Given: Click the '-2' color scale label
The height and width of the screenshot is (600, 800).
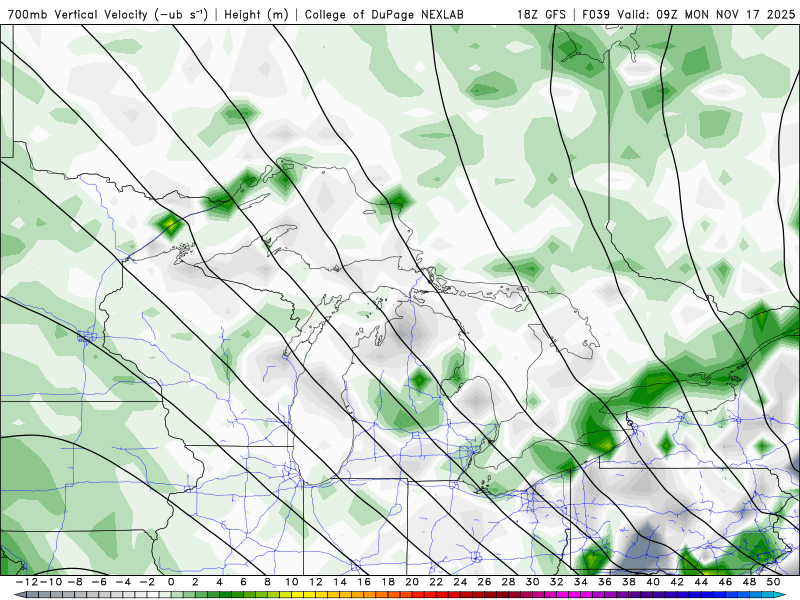Looking at the screenshot, I should pyautogui.click(x=147, y=582).
